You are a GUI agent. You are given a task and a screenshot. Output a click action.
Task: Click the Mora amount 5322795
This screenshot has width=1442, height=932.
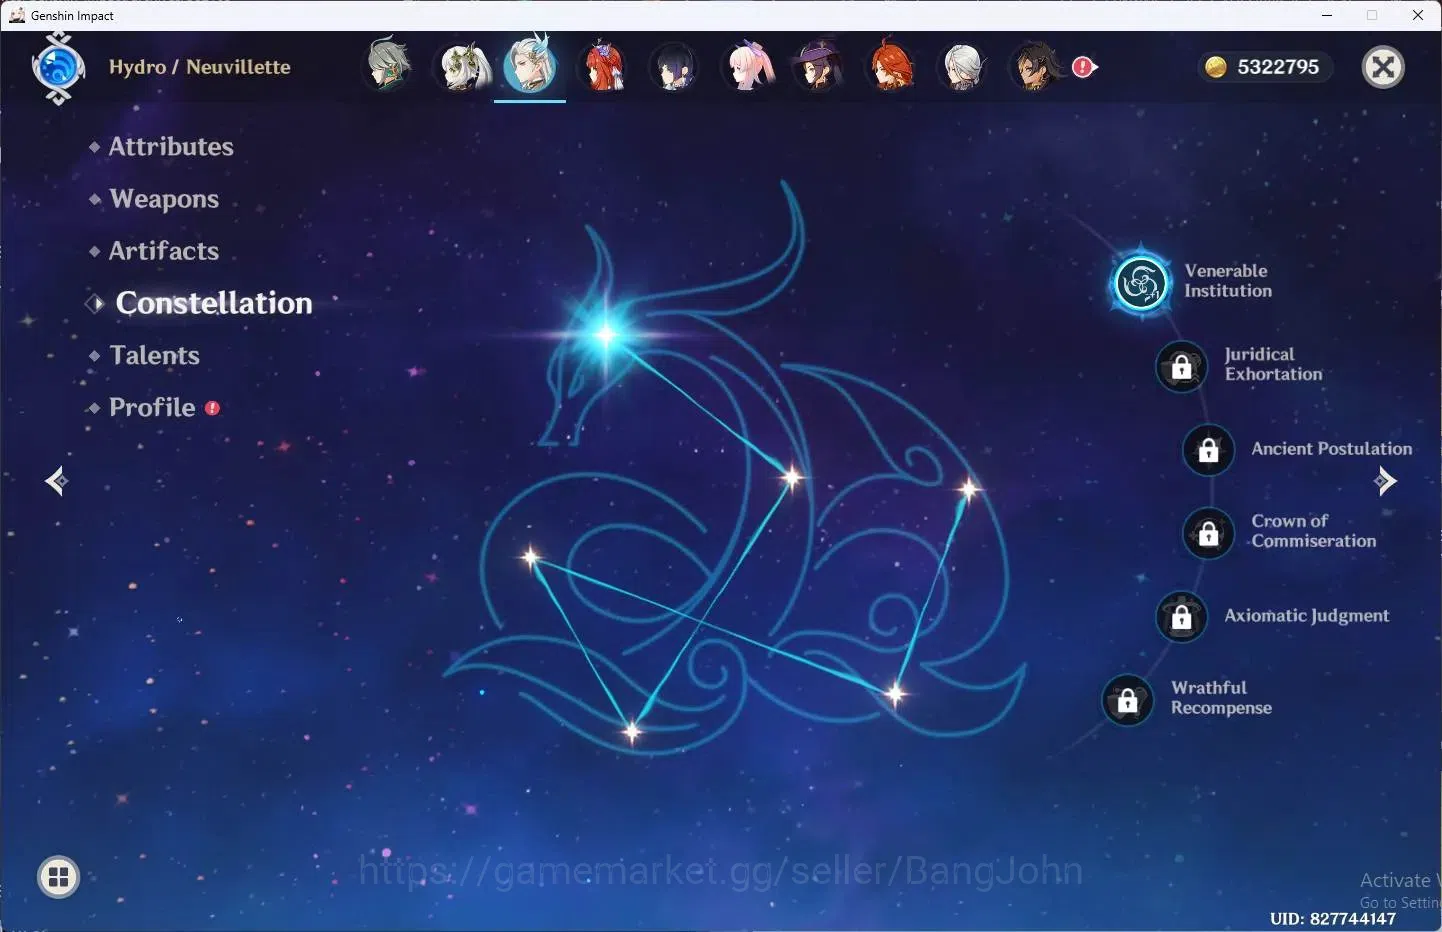pos(1278,67)
